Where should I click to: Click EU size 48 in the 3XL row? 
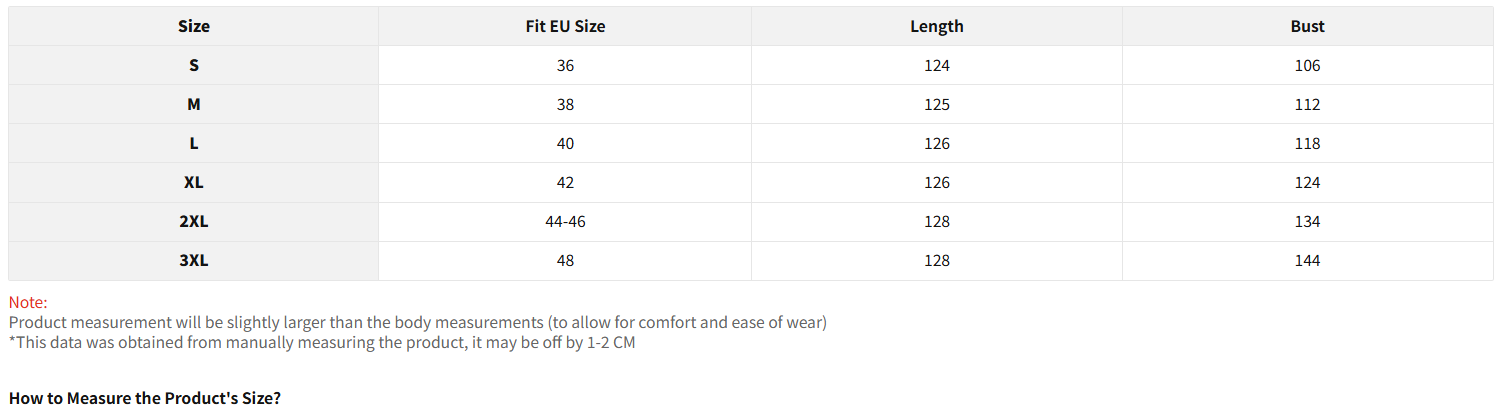[565, 260]
